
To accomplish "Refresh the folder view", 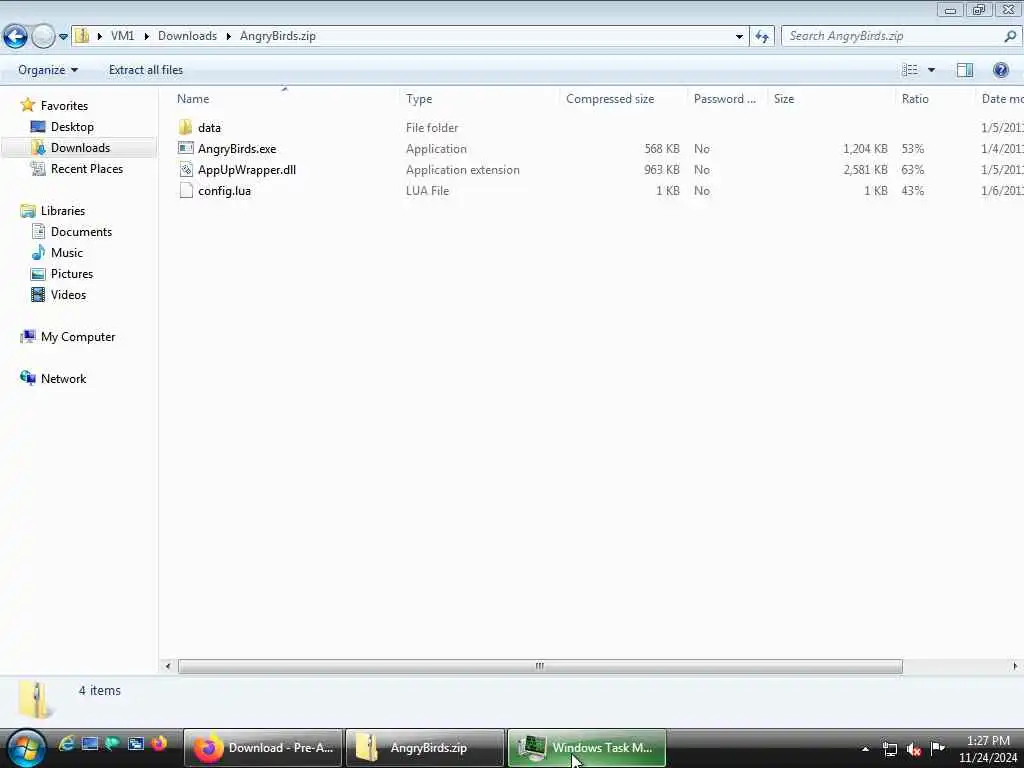I will click(x=762, y=36).
